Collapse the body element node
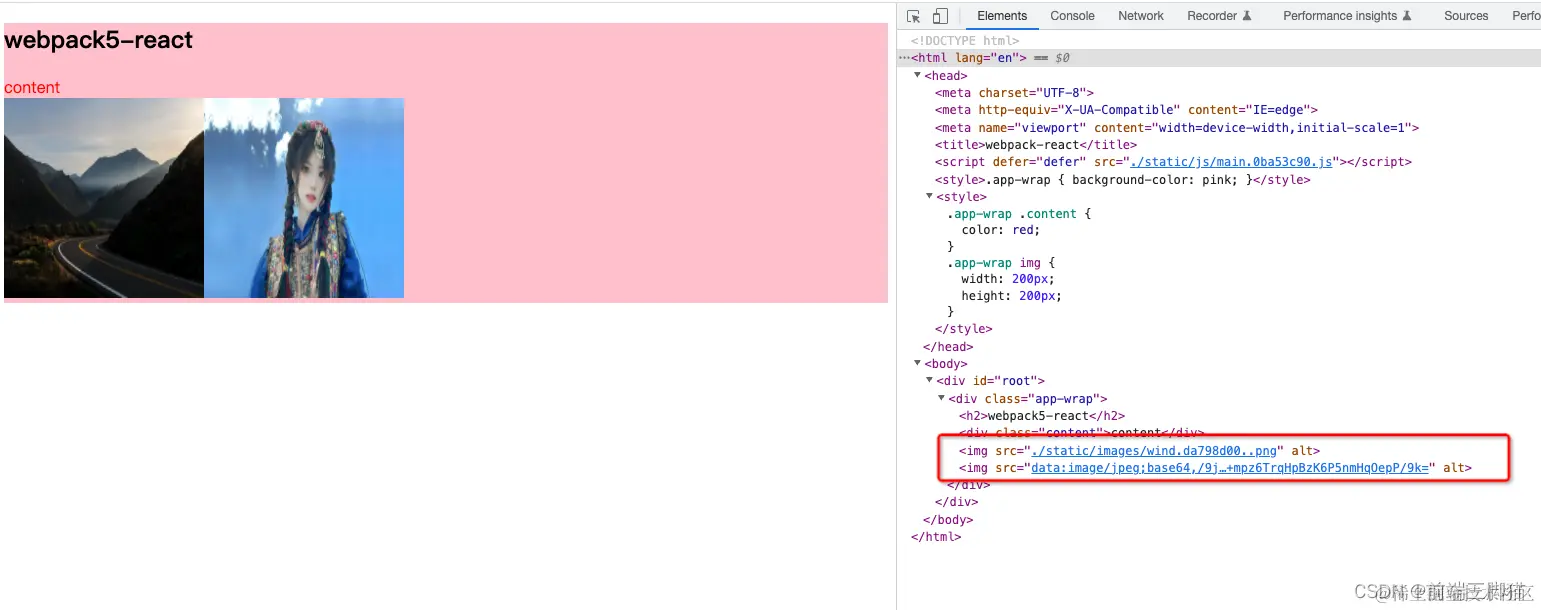 click(x=918, y=364)
